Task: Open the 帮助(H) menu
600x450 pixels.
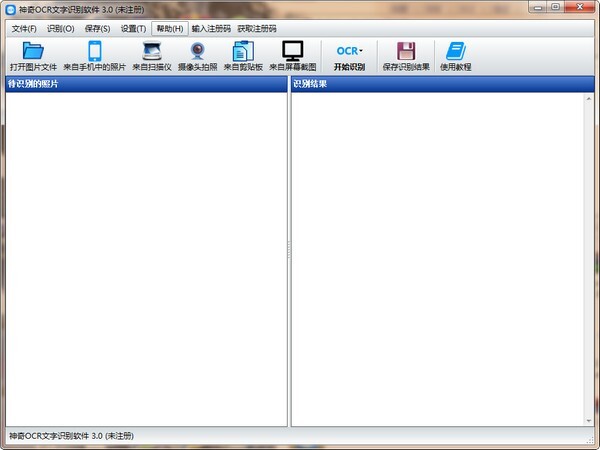Action: [x=169, y=29]
